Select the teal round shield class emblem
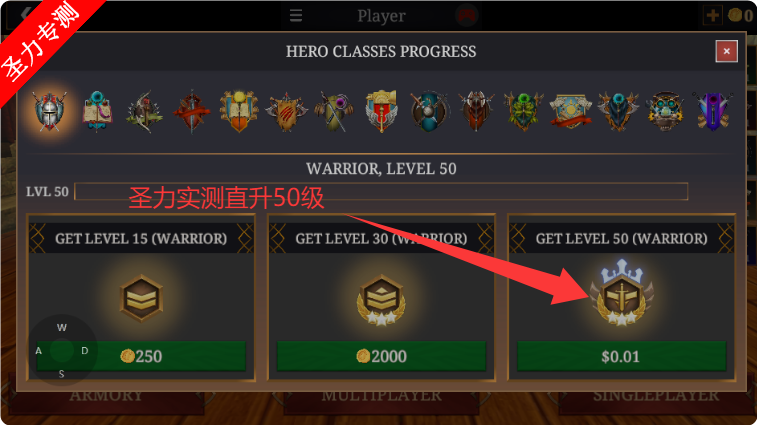Image resolution: width=757 pixels, height=425 pixels. coord(429,111)
